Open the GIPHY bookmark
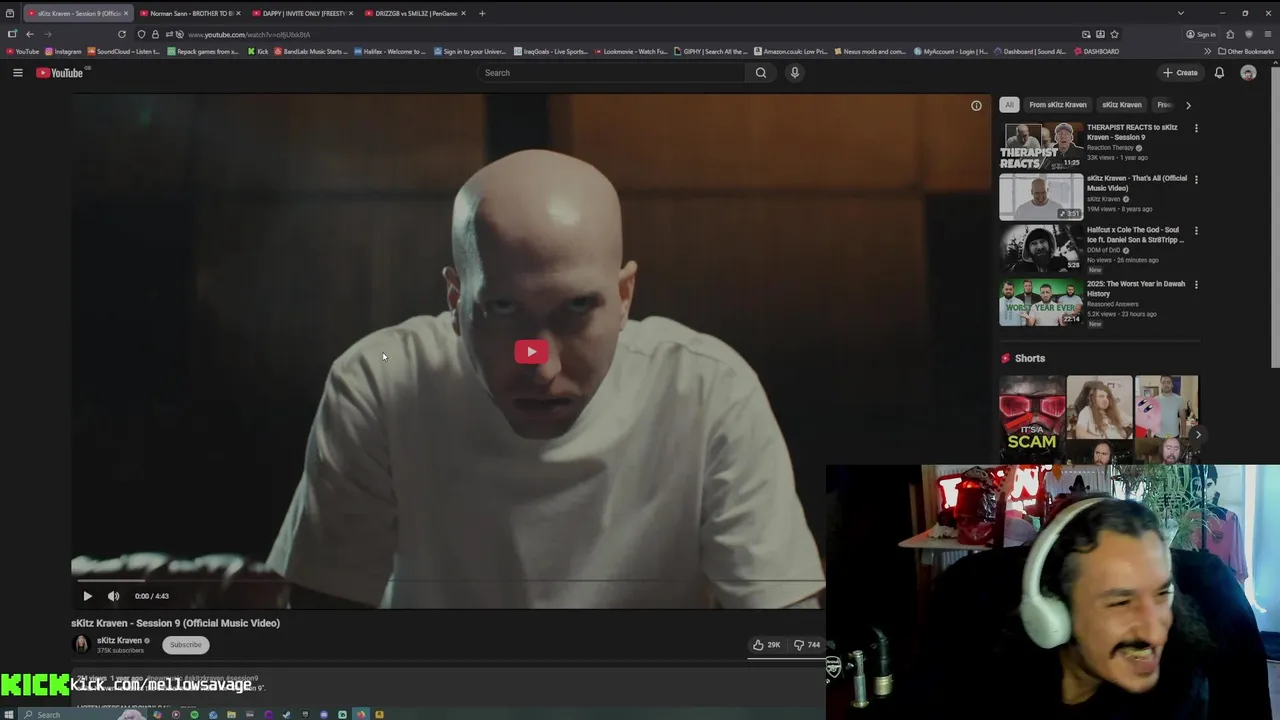 coord(711,51)
